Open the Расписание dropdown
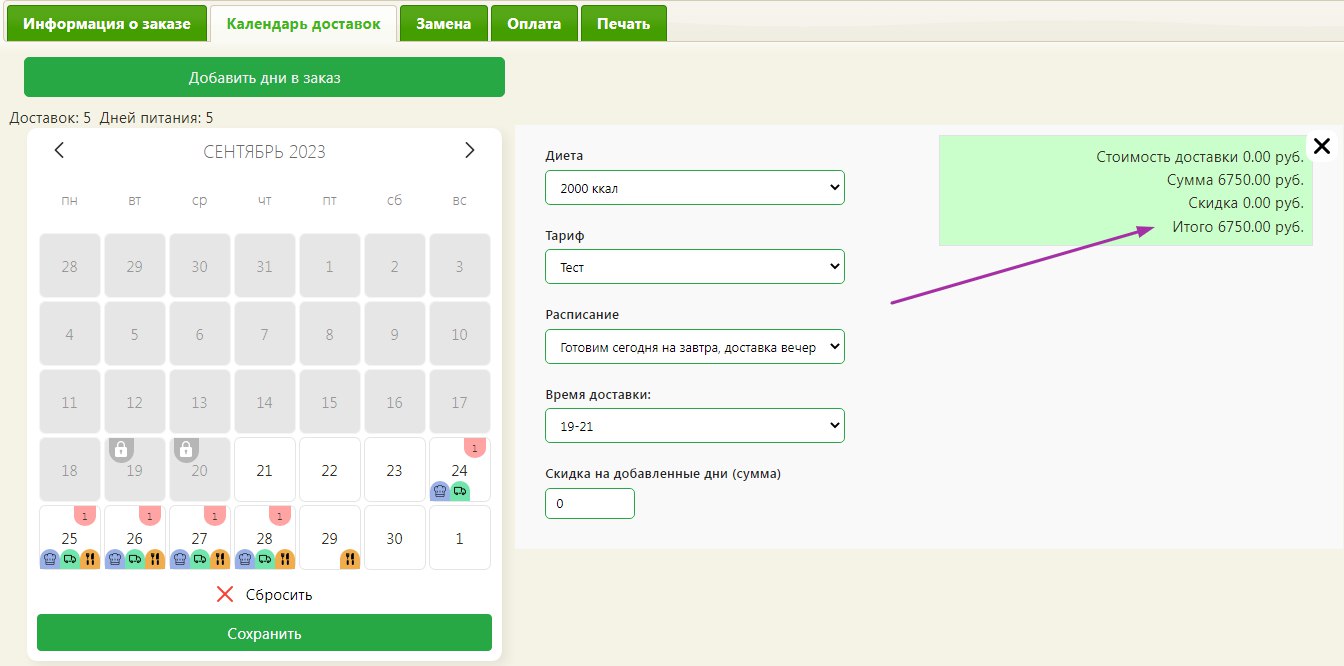 [695, 347]
